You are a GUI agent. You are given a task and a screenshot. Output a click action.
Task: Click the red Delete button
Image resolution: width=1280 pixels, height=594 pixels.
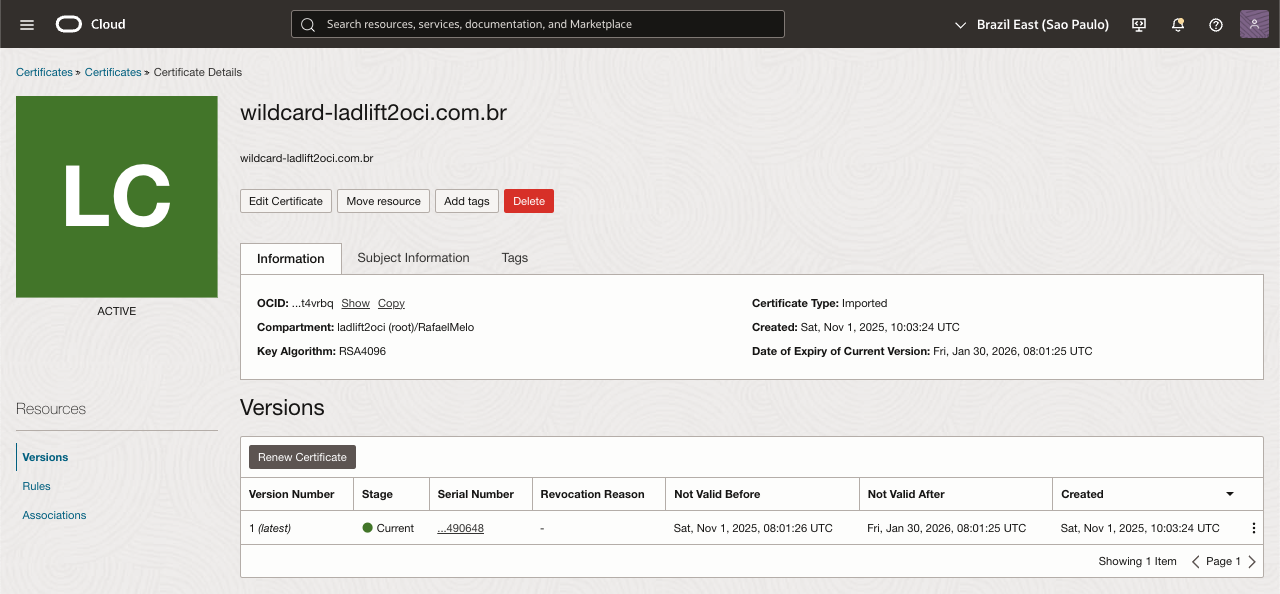click(x=529, y=201)
